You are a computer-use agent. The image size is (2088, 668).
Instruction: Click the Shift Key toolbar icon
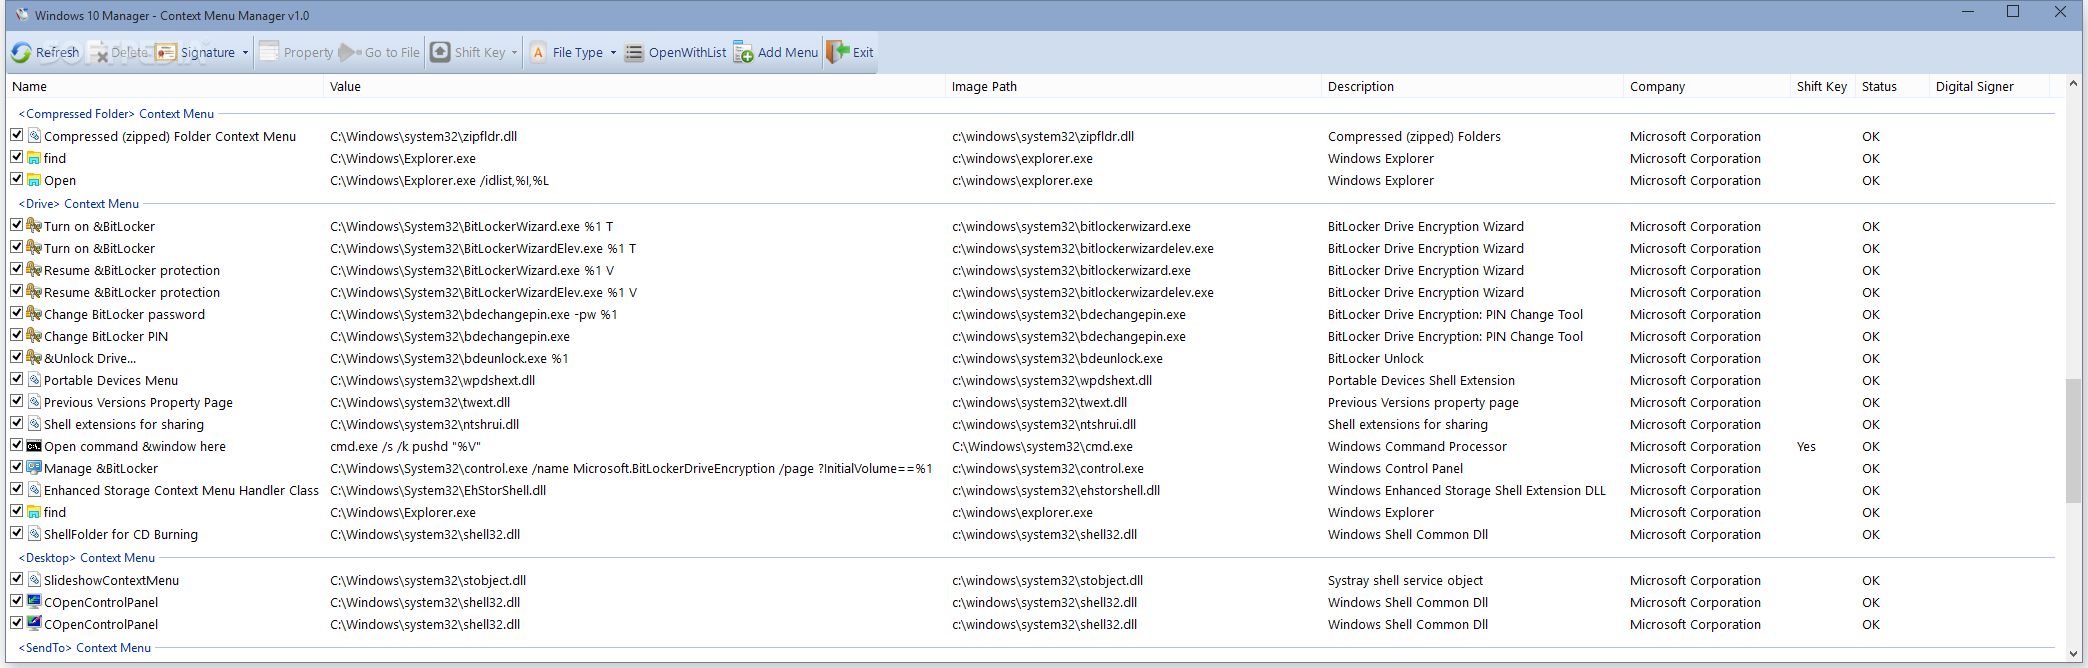click(440, 53)
